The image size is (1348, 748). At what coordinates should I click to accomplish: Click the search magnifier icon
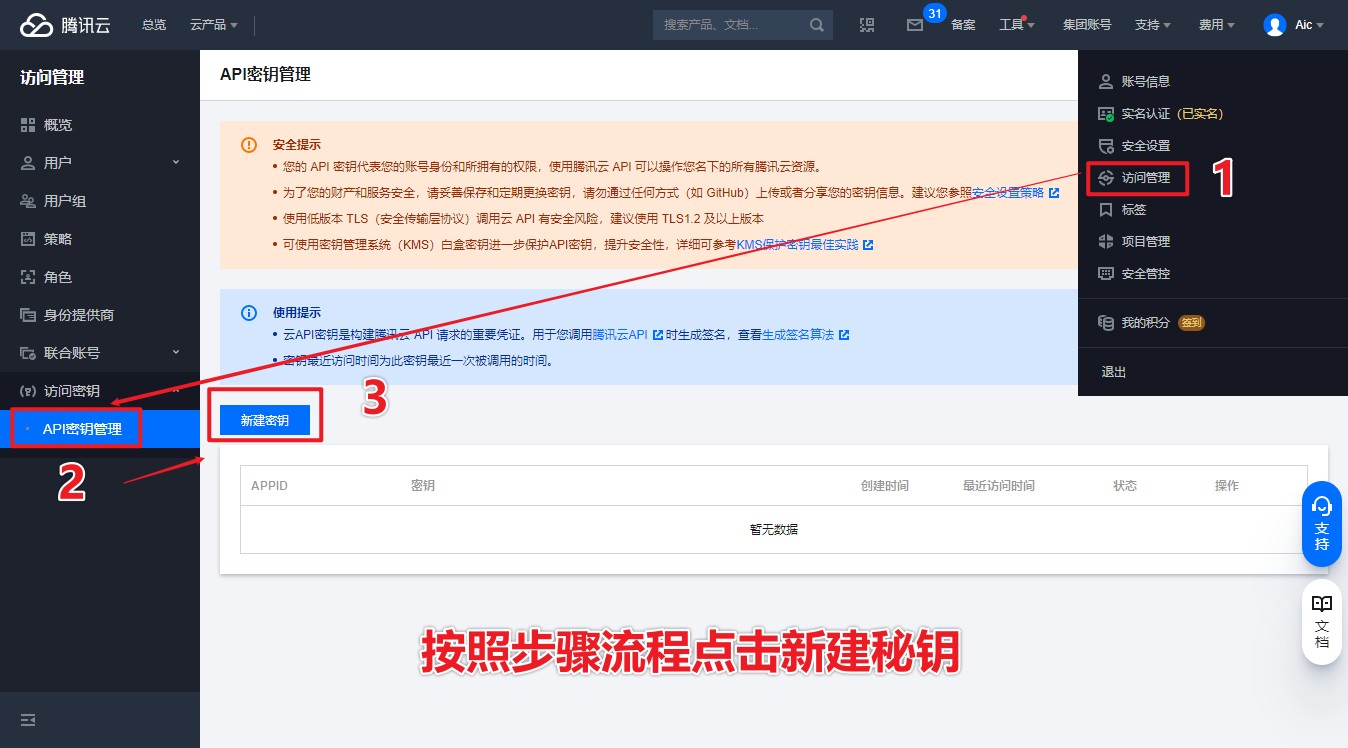(817, 25)
